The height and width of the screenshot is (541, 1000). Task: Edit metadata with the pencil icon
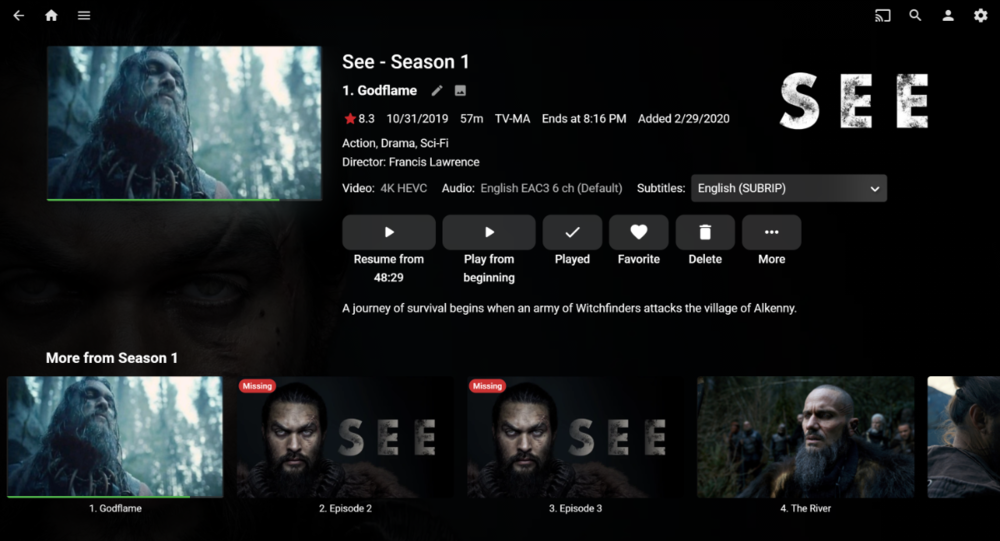point(437,91)
